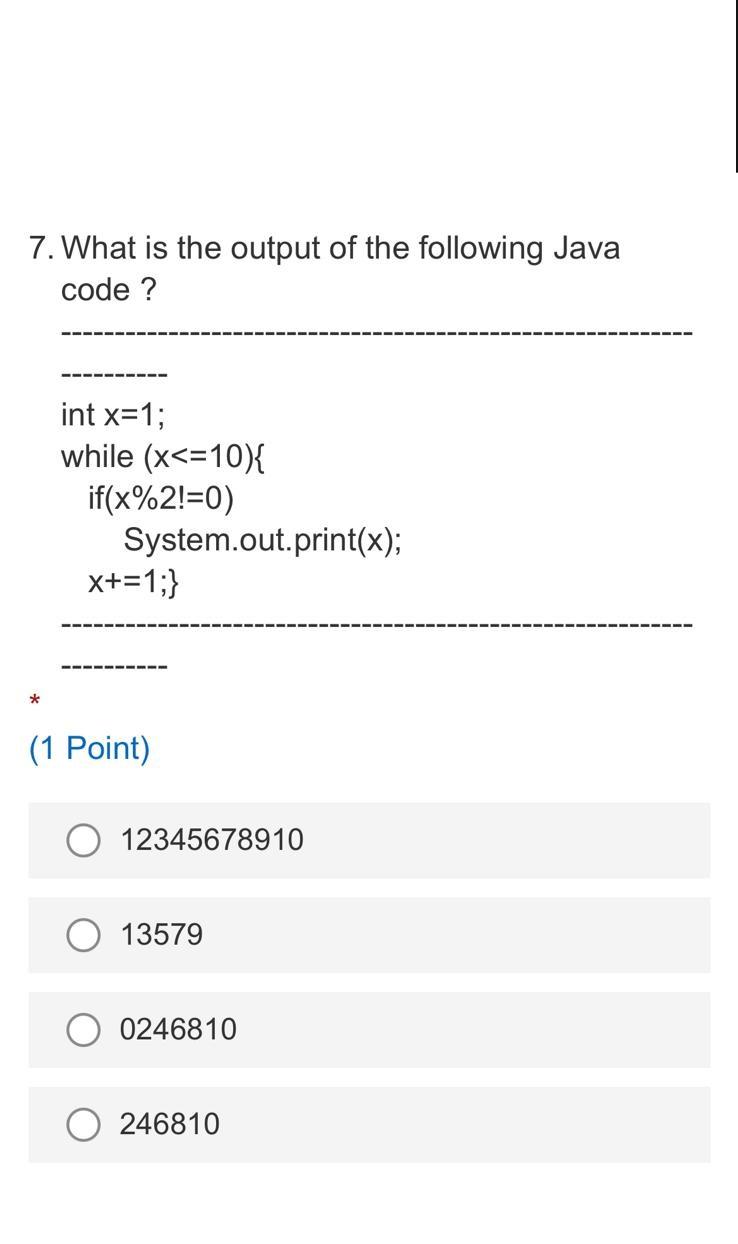
Task: Select the radio button for answer 12345678910
Action: [x=84, y=840]
